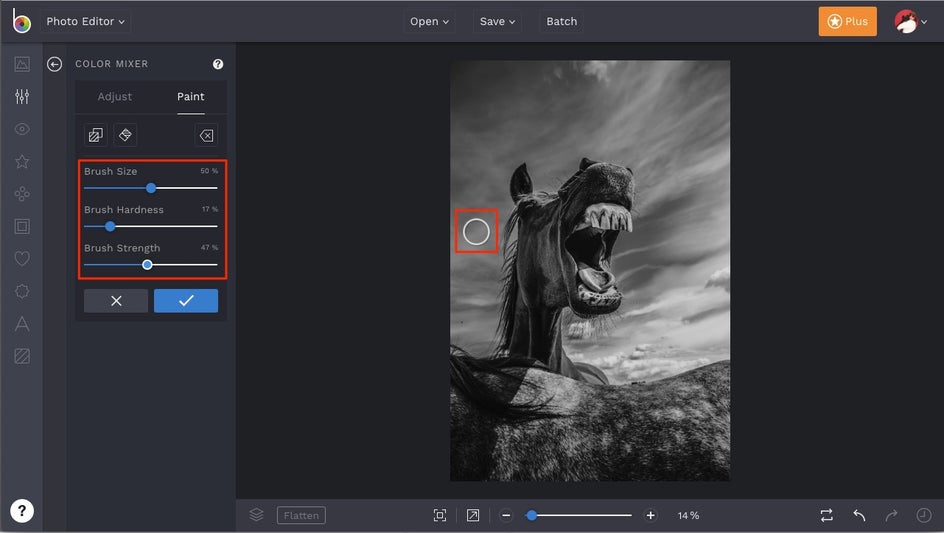Image resolution: width=944 pixels, height=533 pixels.
Task: Open the Artsy flower sidebar icon
Action: [22, 194]
